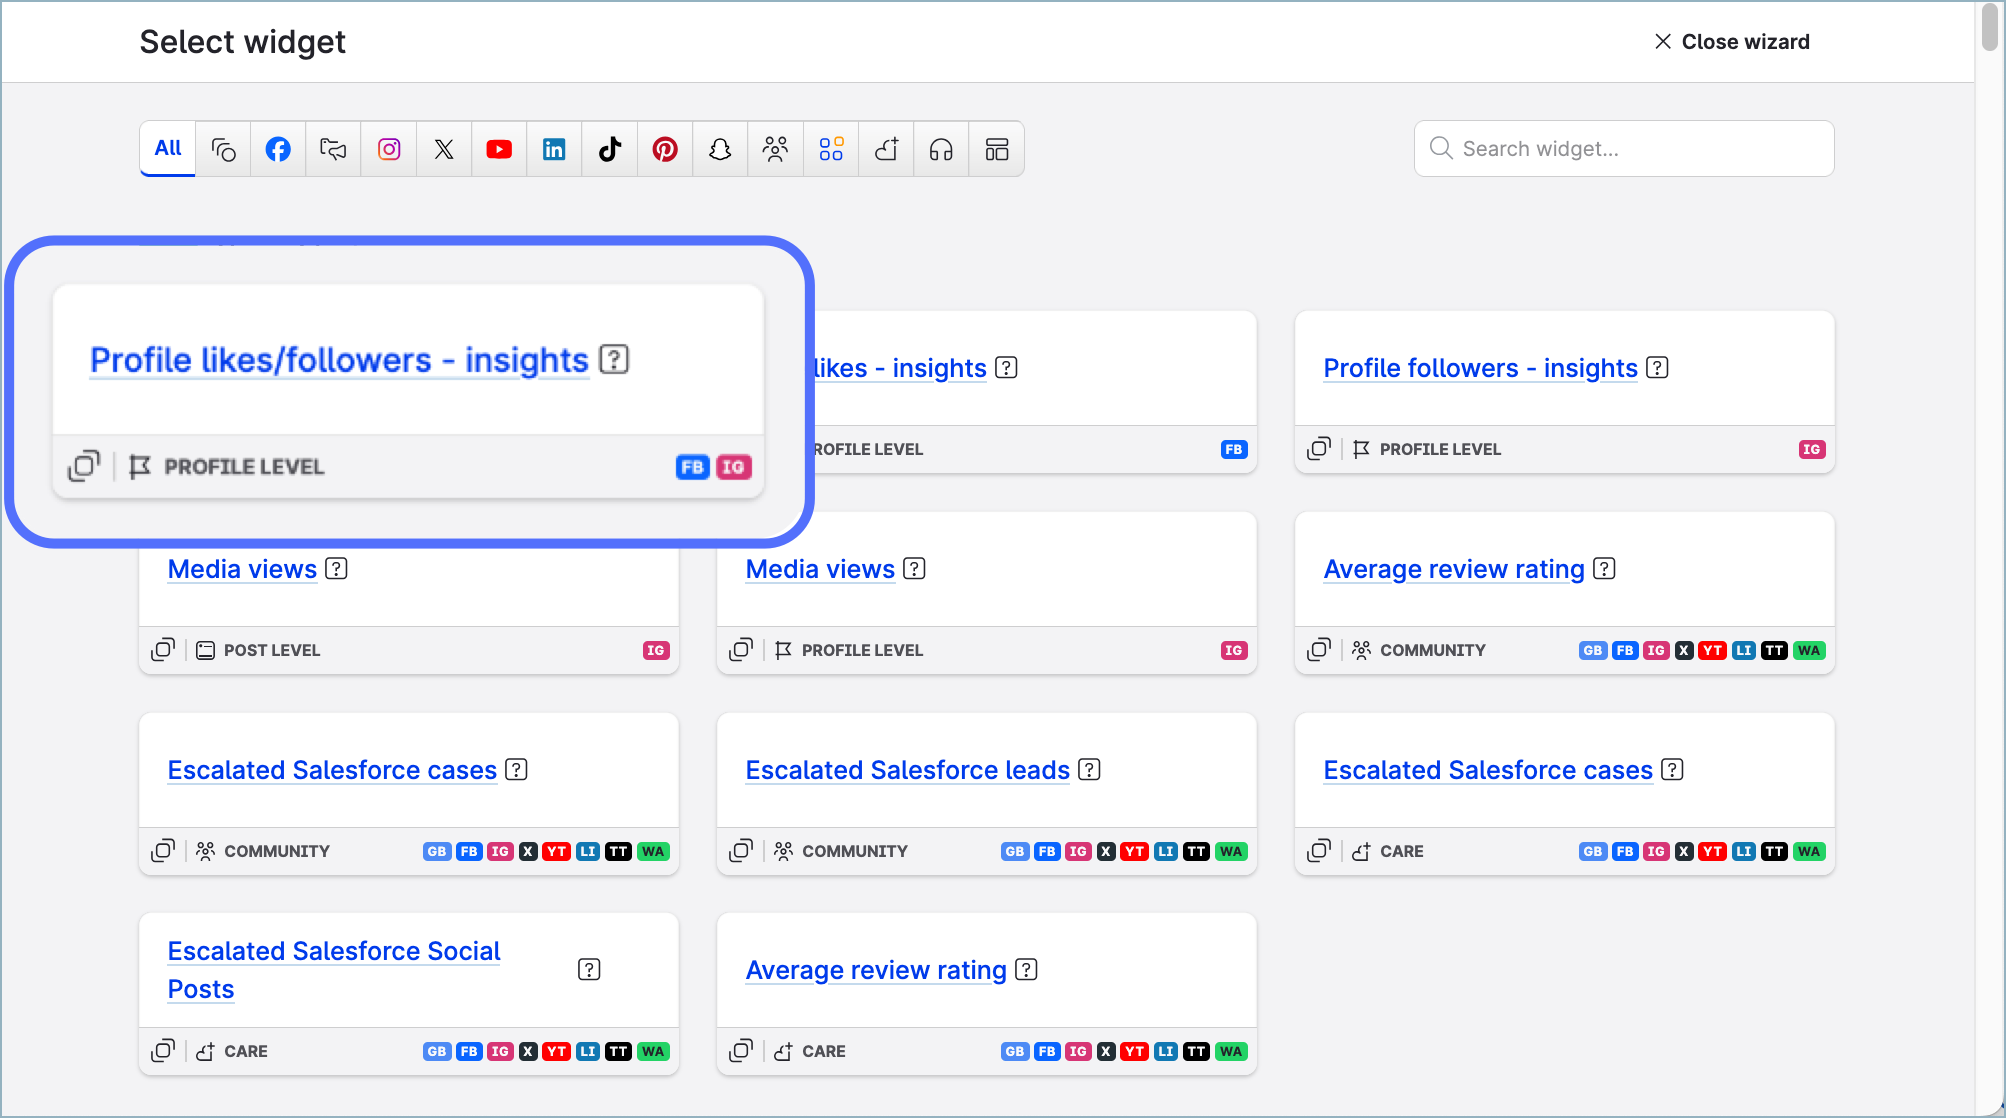Click the headphones Care filter icon
The image size is (2006, 1118).
click(941, 149)
